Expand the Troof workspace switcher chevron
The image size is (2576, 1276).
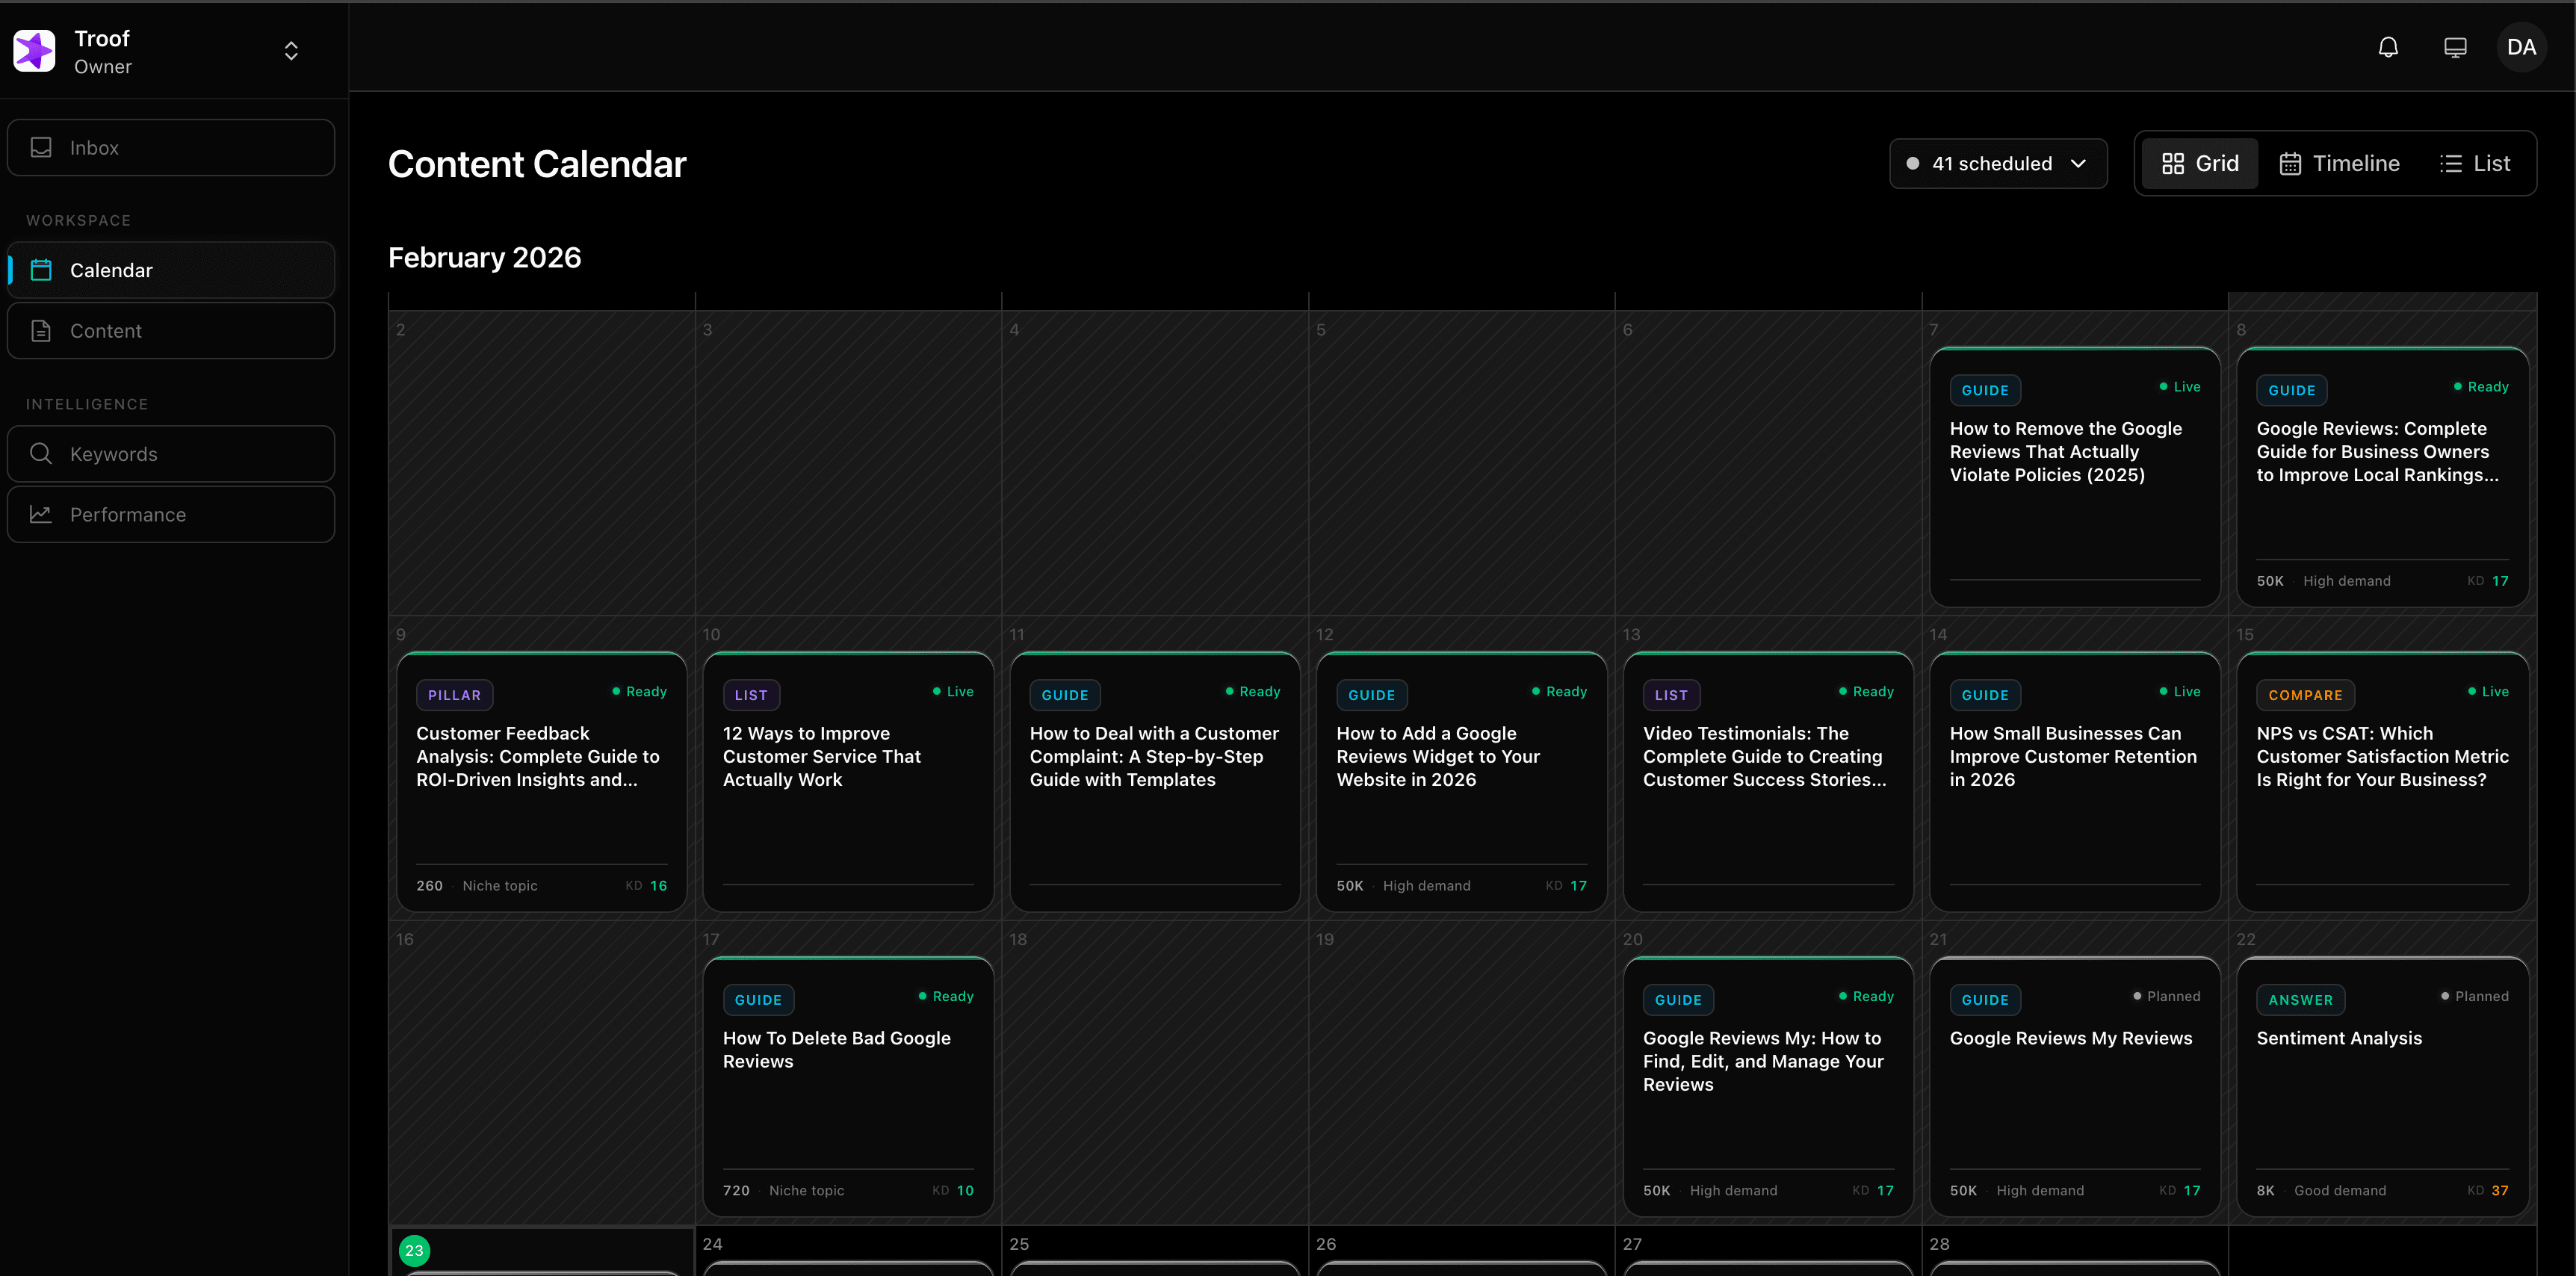(290, 50)
